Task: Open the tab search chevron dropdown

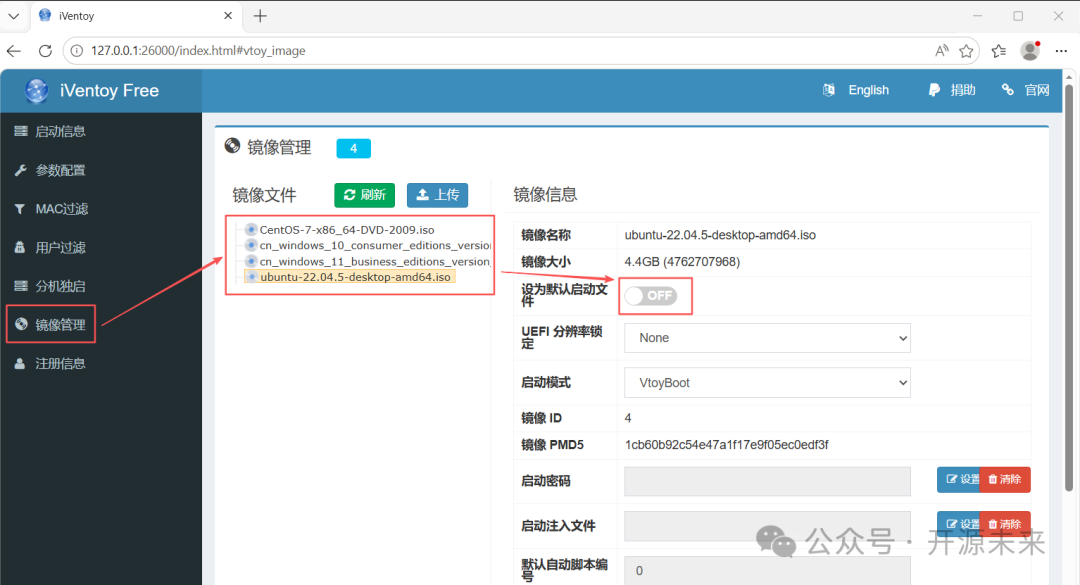Action: tap(14, 16)
